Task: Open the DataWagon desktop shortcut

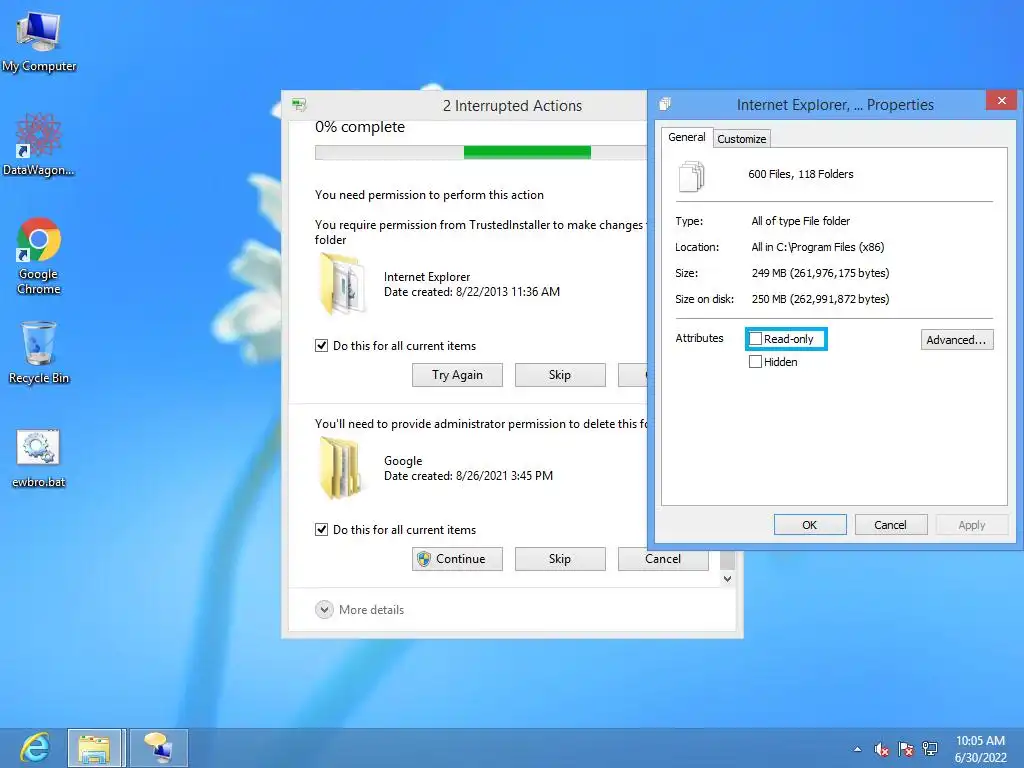Action: point(39,144)
